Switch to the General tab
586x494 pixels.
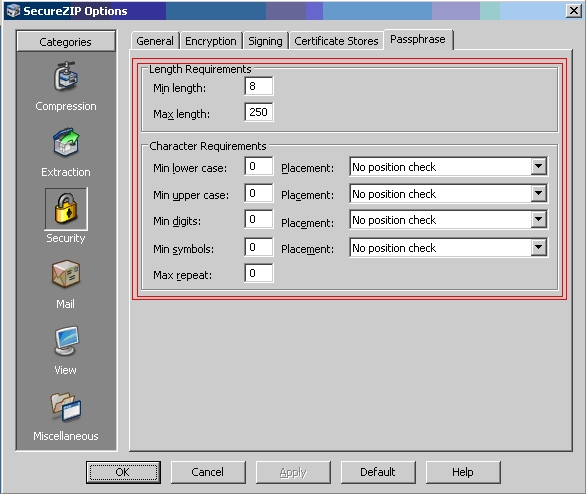155,41
